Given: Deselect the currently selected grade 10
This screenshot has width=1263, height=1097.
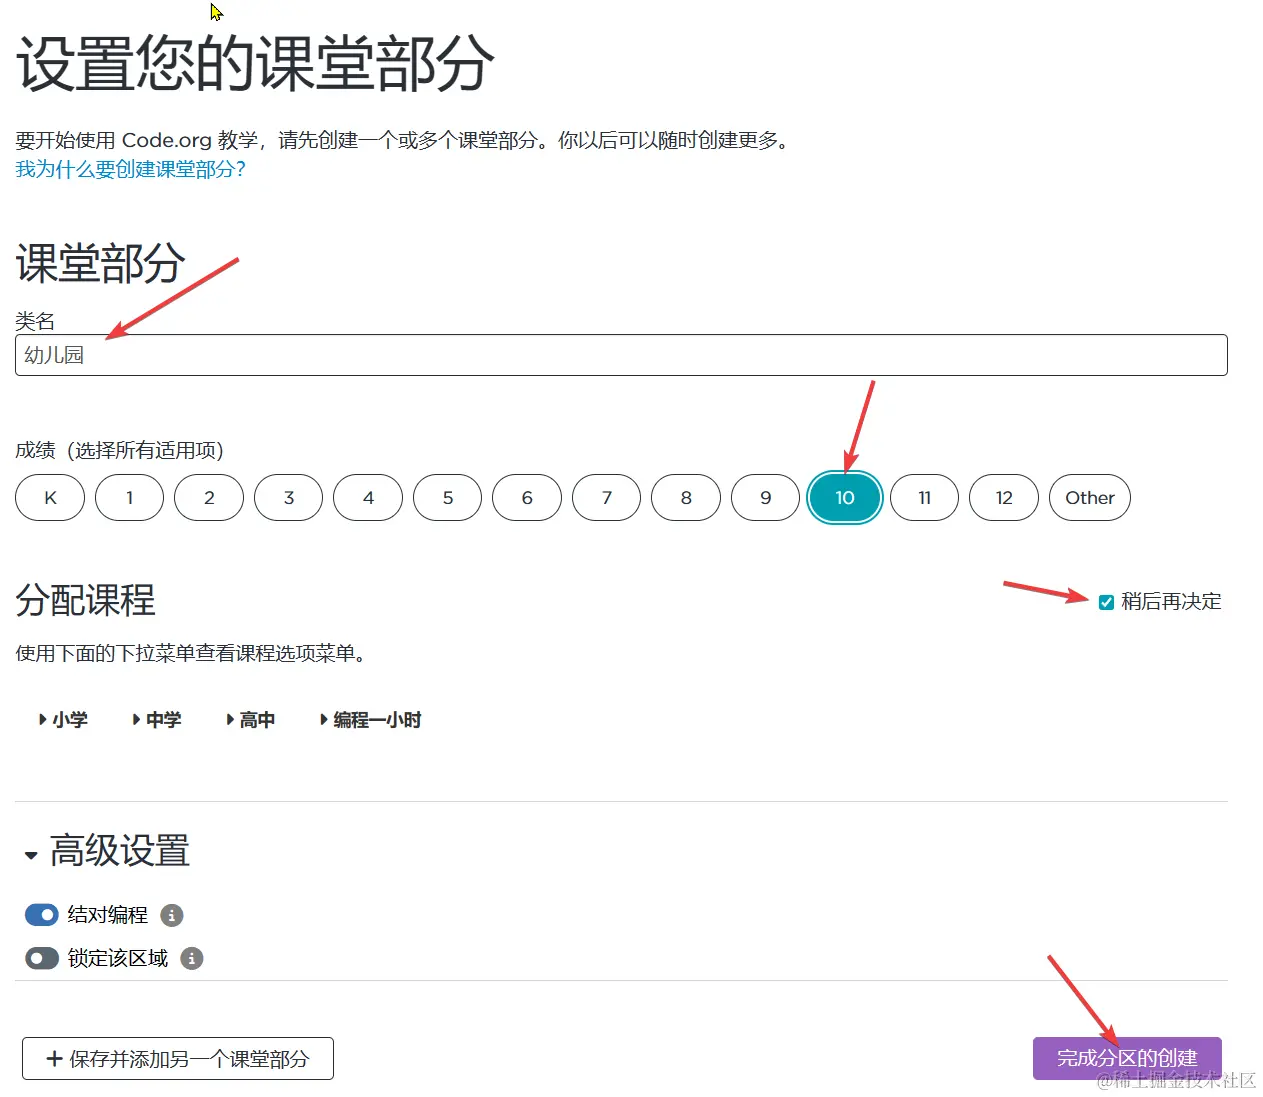Looking at the screenshot, I should click(x=844, y=497).
